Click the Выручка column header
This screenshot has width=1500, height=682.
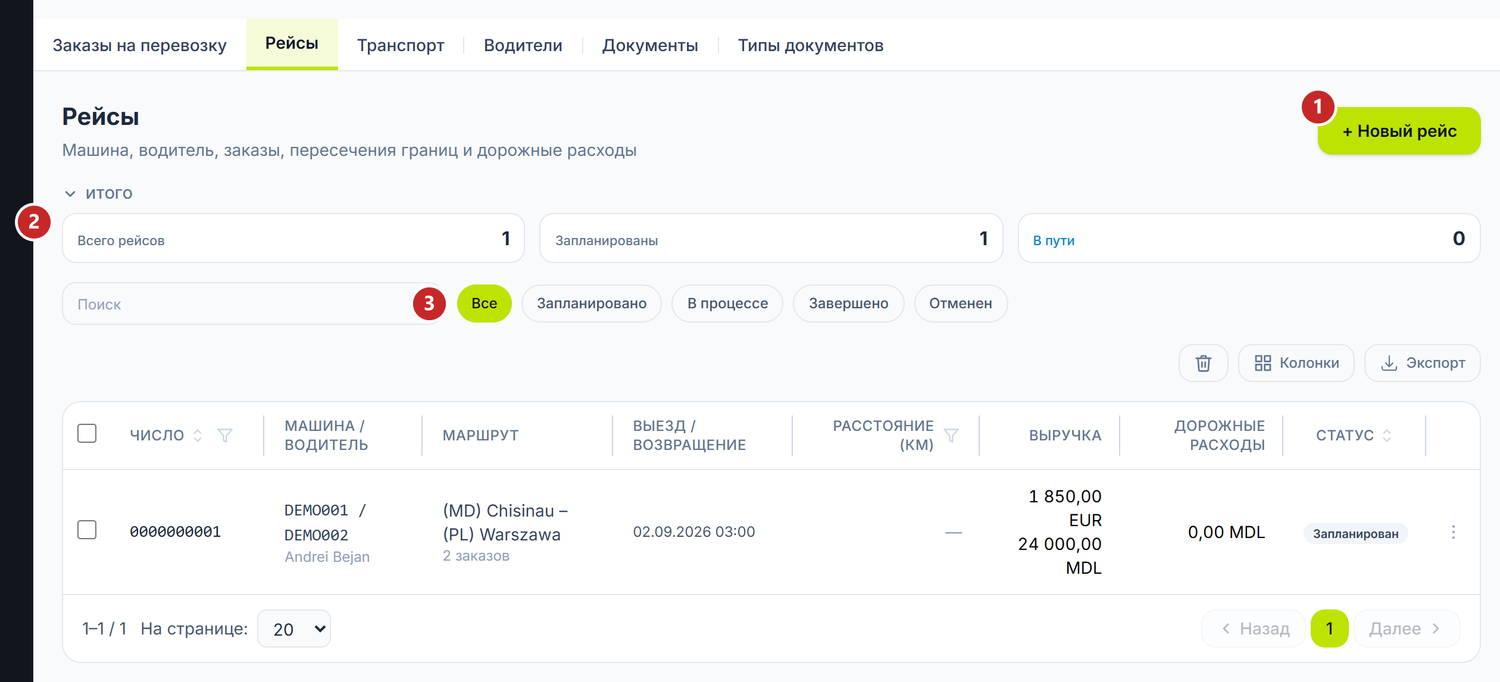(1065, 435)
